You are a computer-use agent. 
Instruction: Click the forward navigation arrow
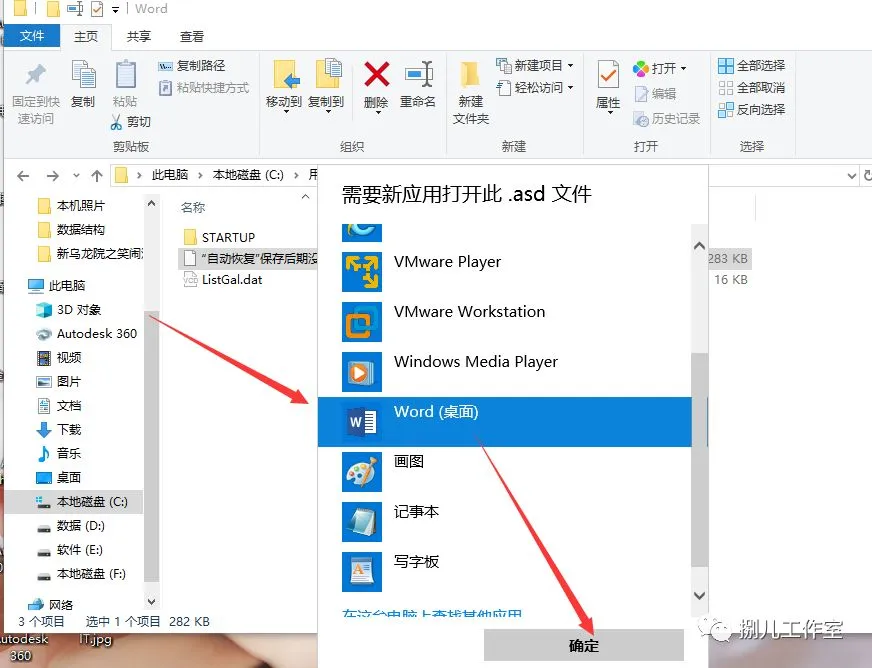(53, 176)
